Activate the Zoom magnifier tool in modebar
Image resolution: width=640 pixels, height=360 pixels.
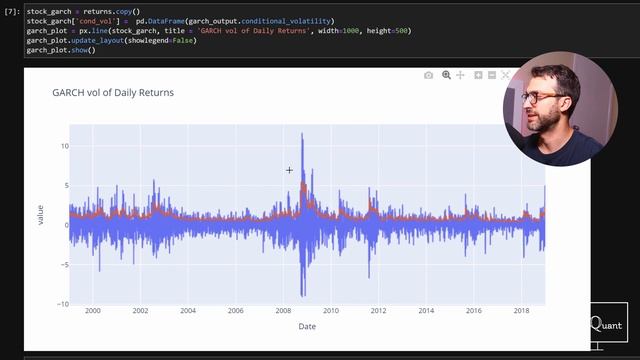coord(446,75)
